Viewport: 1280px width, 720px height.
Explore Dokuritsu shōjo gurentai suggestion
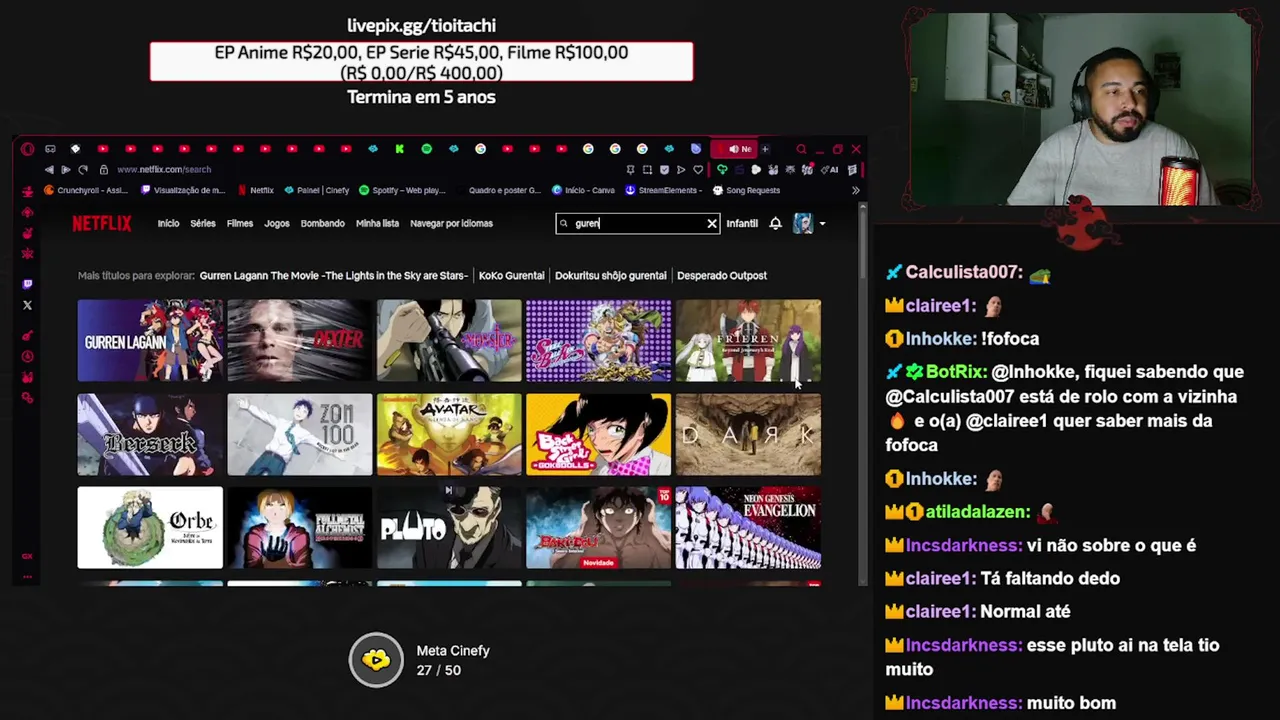pos(610,276)
